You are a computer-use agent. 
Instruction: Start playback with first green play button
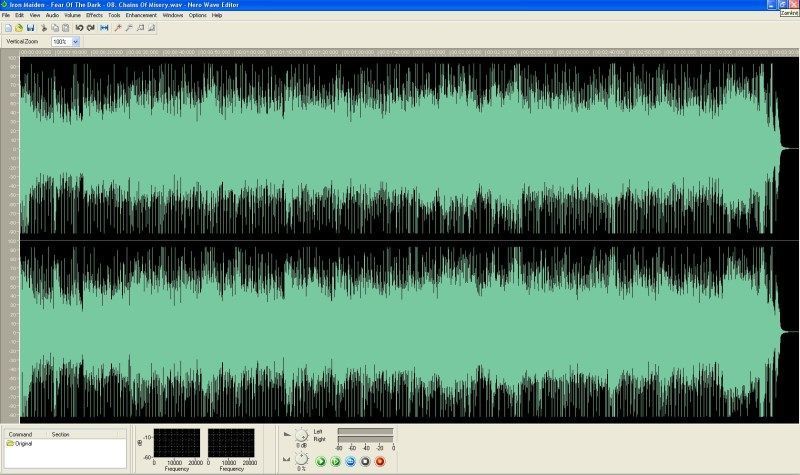point(321,462)
